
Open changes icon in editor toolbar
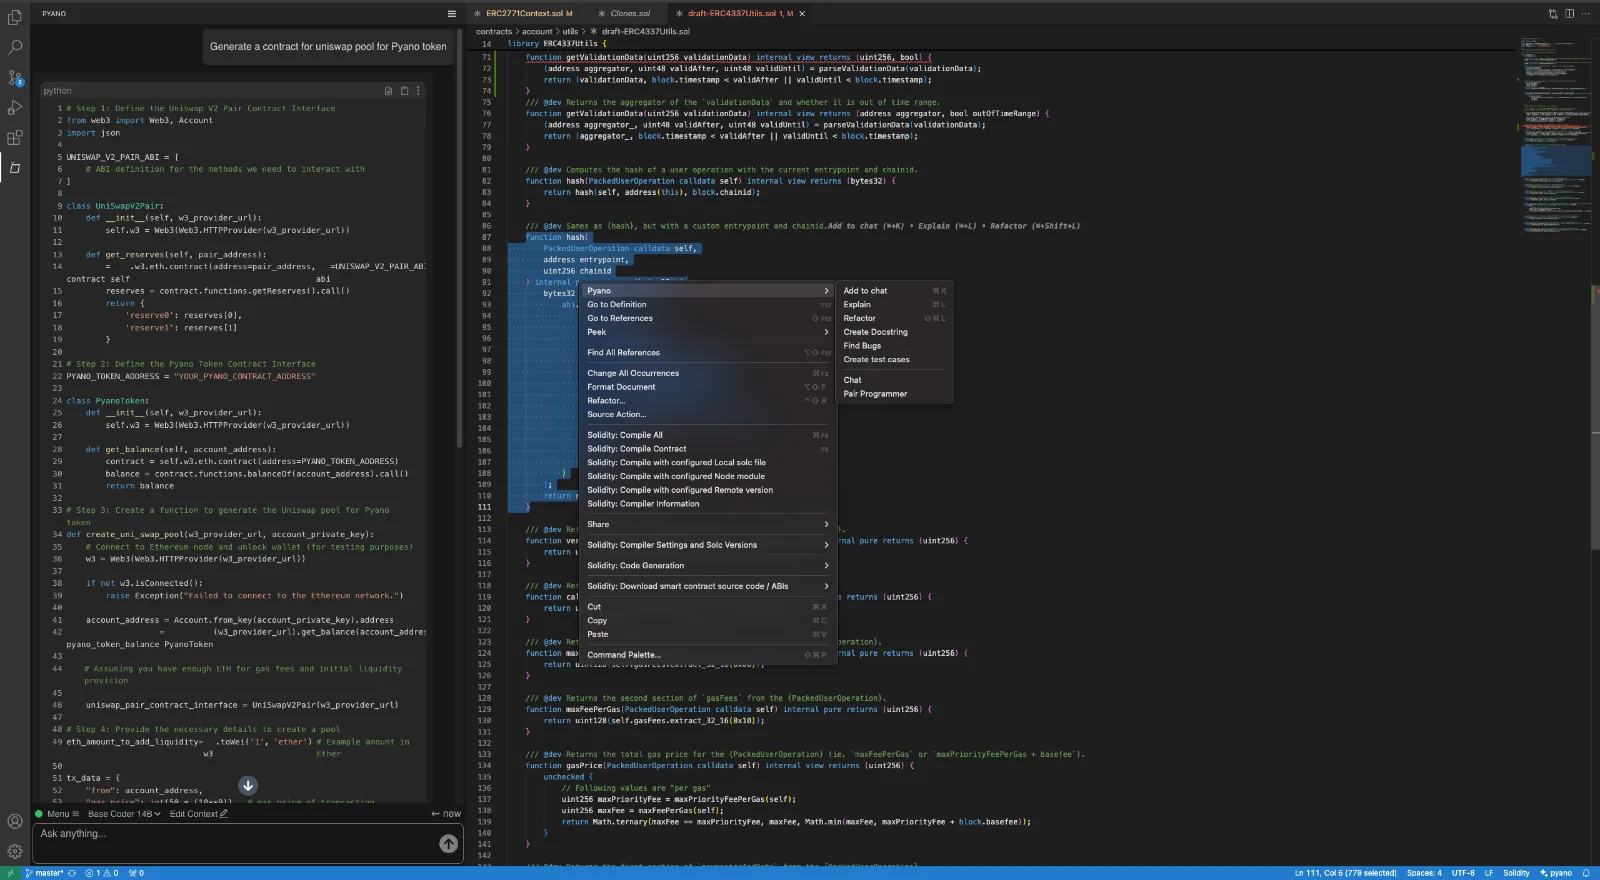tap(1553, 13)
